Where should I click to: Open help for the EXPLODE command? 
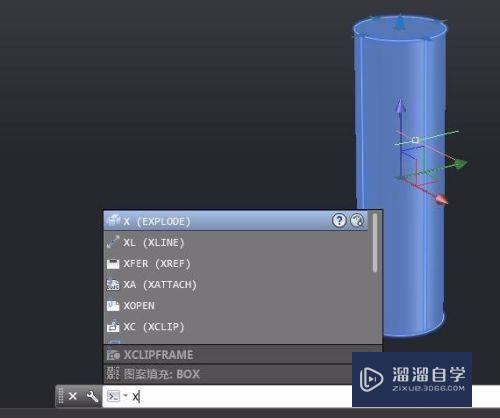point(339,221)
